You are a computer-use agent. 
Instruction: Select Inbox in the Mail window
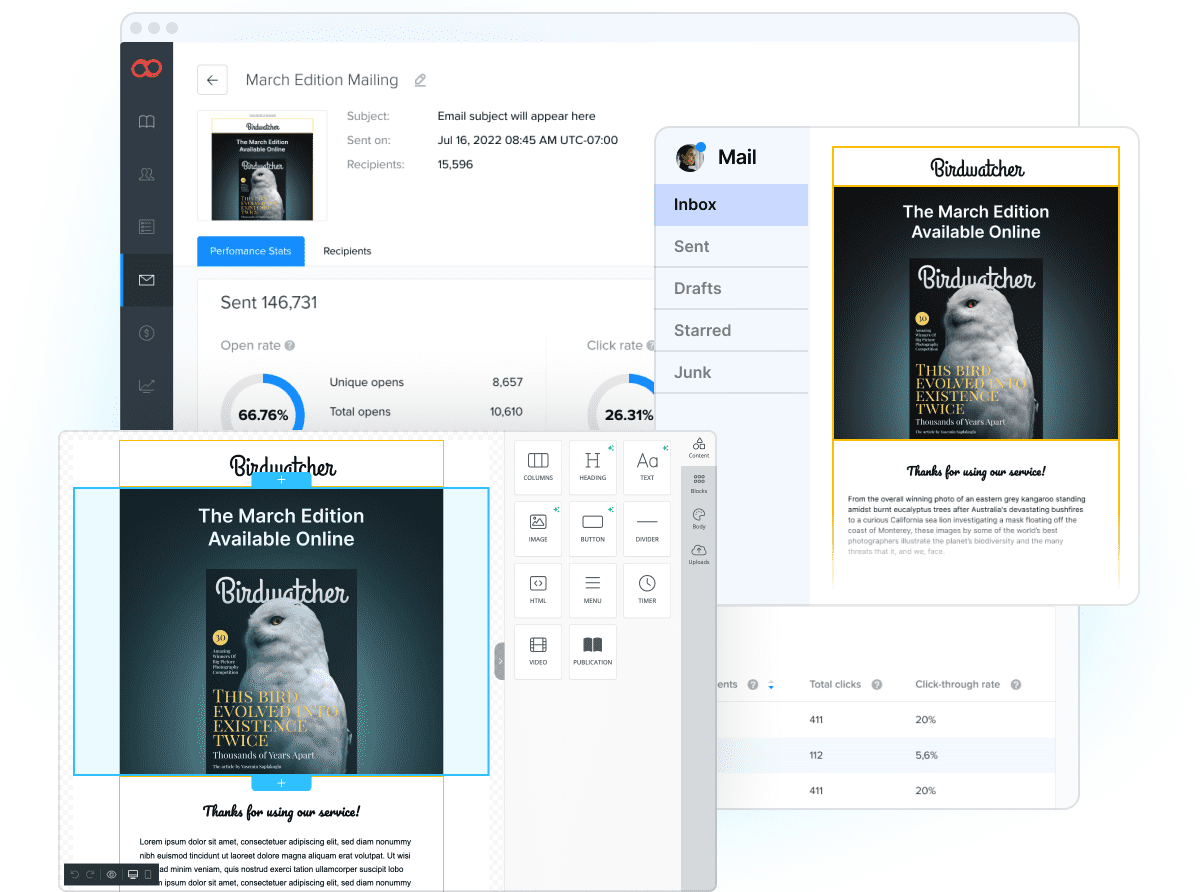tap(731, 205)
